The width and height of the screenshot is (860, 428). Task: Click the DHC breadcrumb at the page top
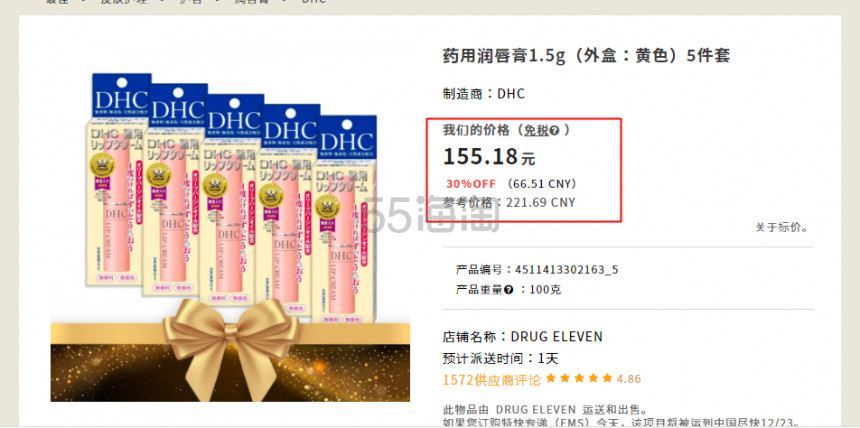tap(314, 2)
